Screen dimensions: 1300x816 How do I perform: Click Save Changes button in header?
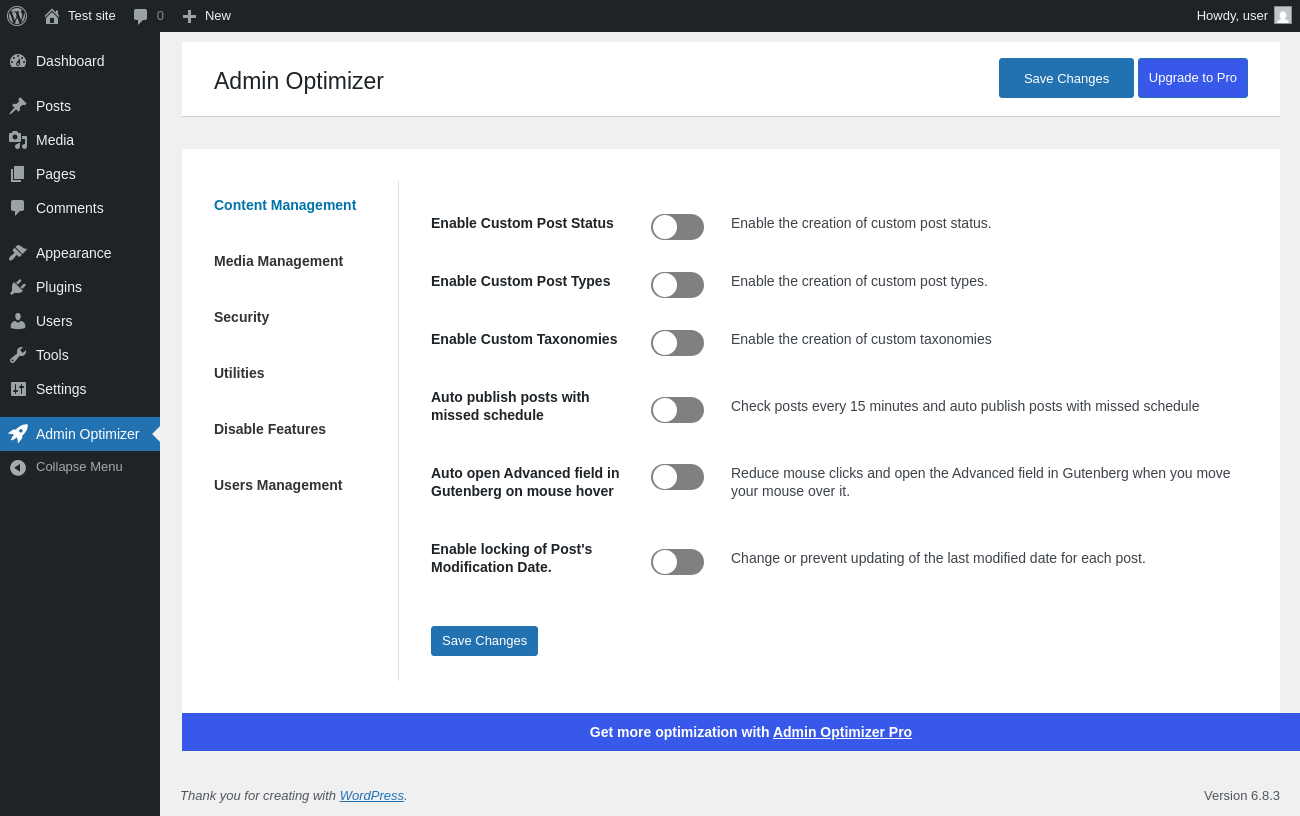point(1066,78)
